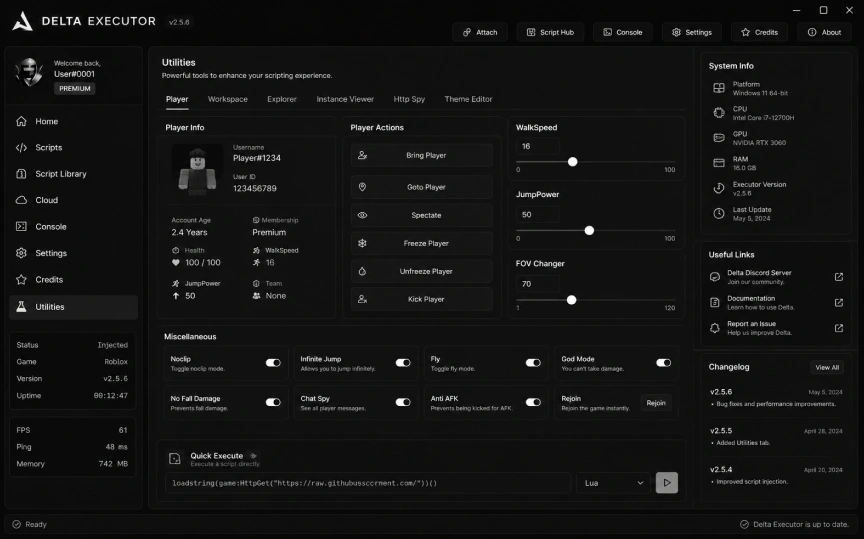864x539 pixels.
Task: Open the Cloud sidebar section
Action: 73,200
